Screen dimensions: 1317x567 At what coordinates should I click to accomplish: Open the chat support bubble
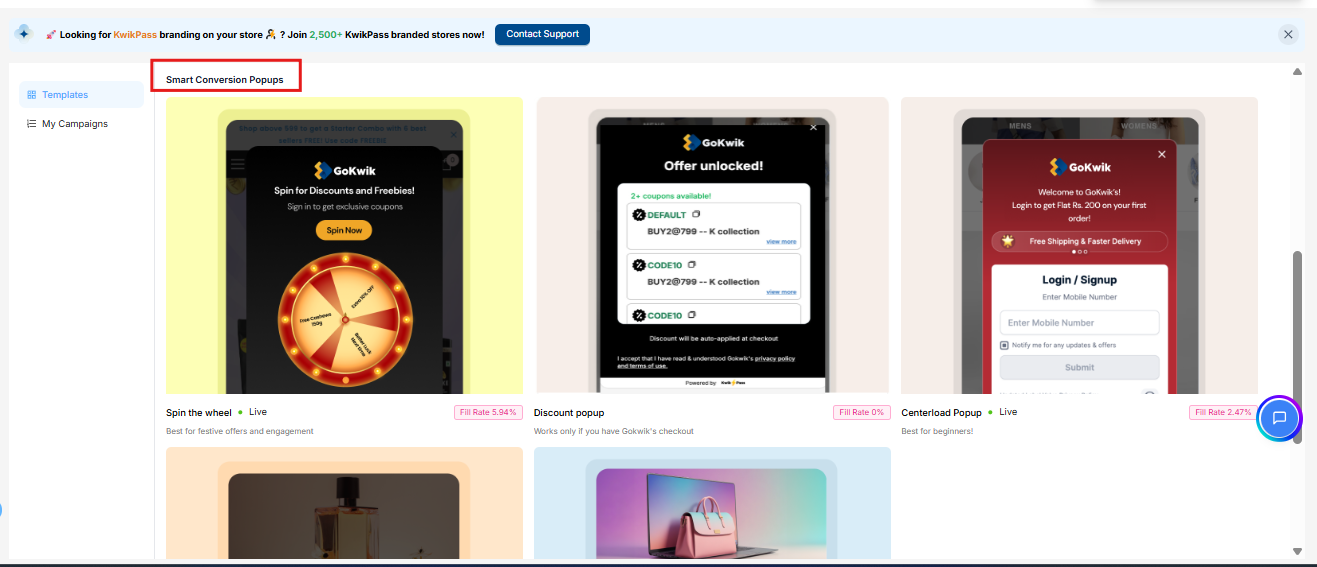point(1278,418)
